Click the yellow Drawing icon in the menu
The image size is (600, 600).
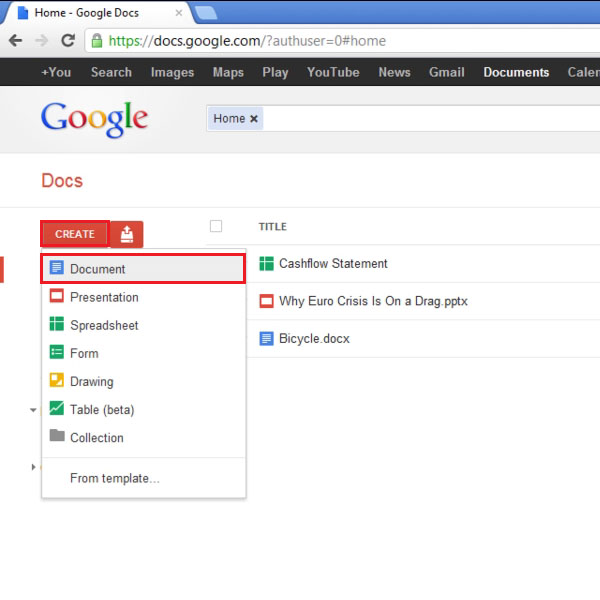pyautogui.click(x=57, y=380)
